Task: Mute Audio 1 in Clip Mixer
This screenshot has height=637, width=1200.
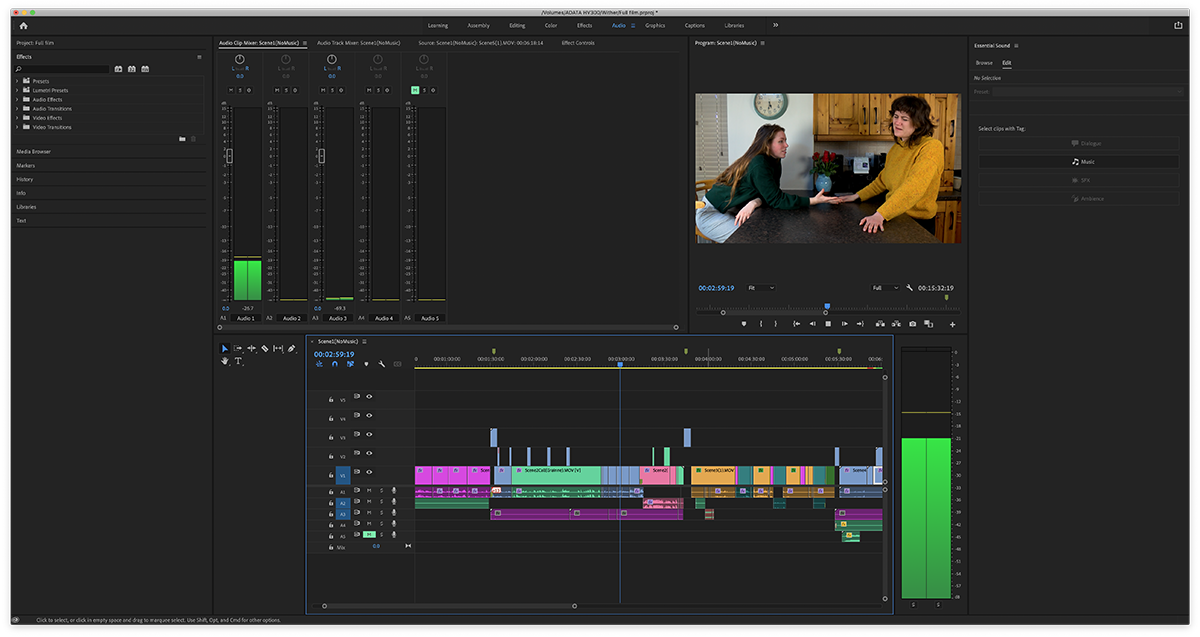Action: [x=229, y=90]
